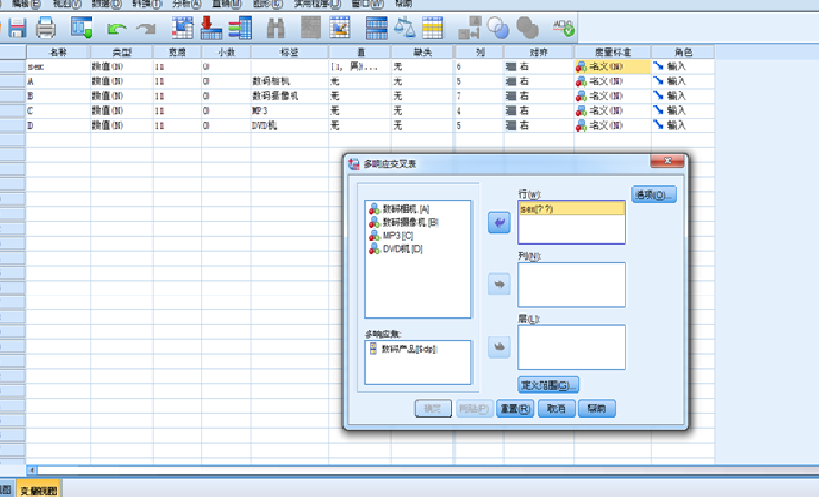Select 数码相机 [A] in the dialog variable list
This screenshot has height=497, width=819.
tap(399, 209)
